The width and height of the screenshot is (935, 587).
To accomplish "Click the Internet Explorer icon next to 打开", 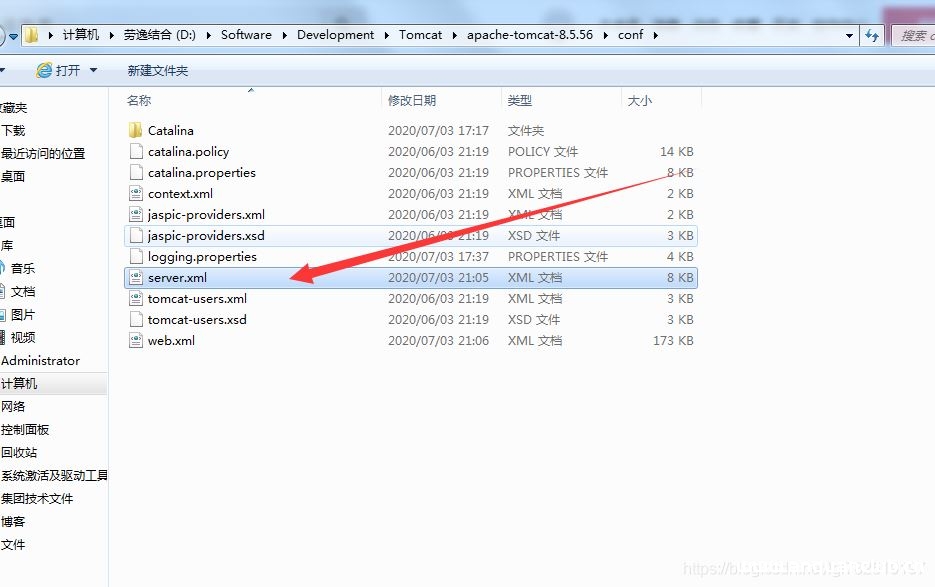I will (44, 70).
